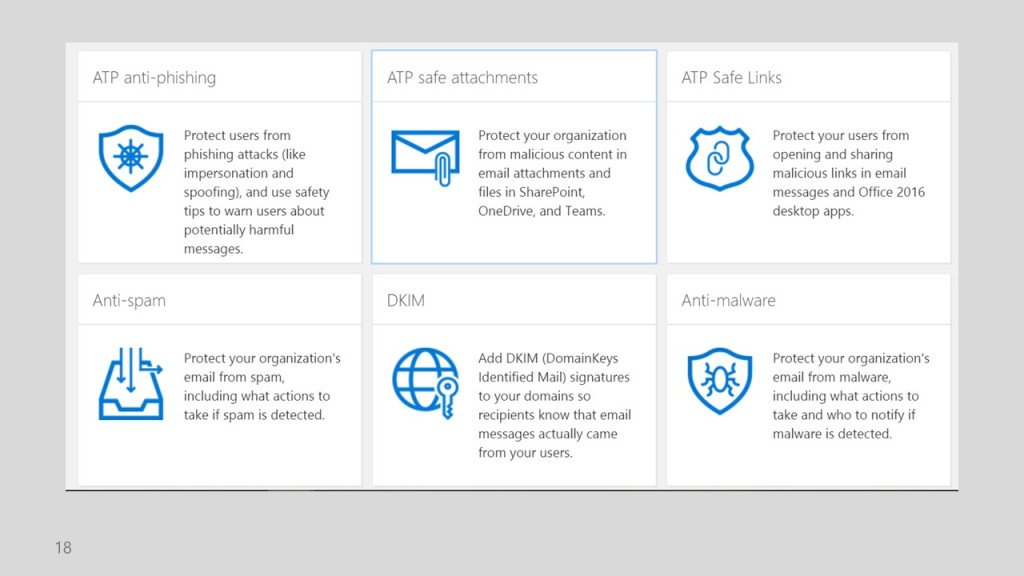Click the slide number 18
This screenshot has width=1024, height=576.
(x=63, y=548)
